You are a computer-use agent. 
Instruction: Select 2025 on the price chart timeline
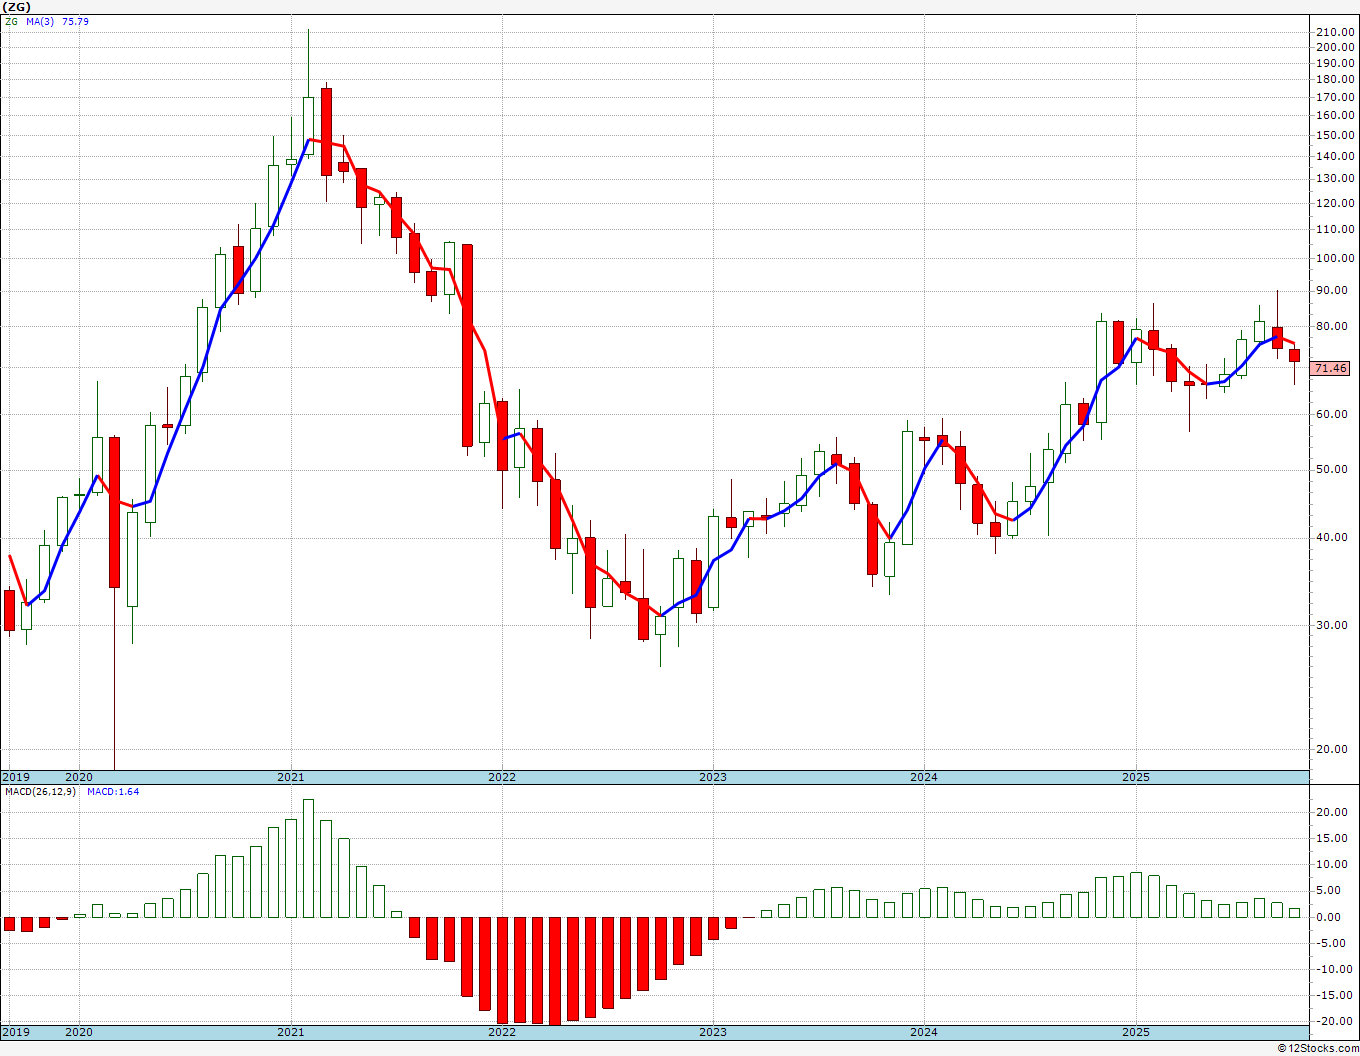pos(1135,777)
